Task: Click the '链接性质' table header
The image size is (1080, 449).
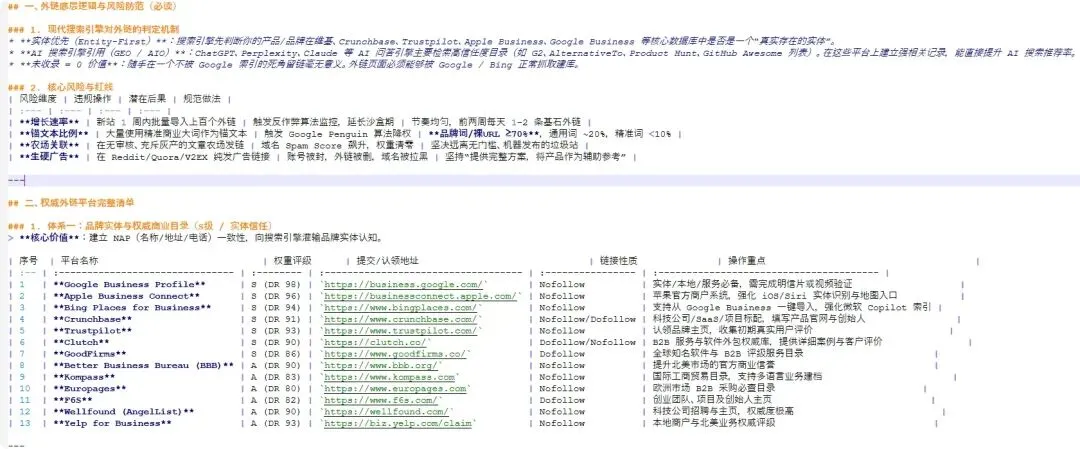Action: click(x=619, y=261)
